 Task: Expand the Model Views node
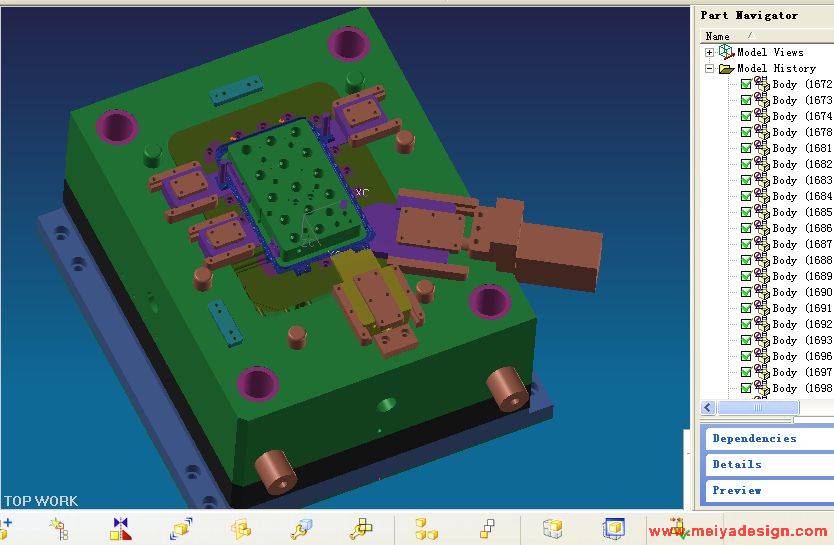pyautogui.click(x=710, y=52)
